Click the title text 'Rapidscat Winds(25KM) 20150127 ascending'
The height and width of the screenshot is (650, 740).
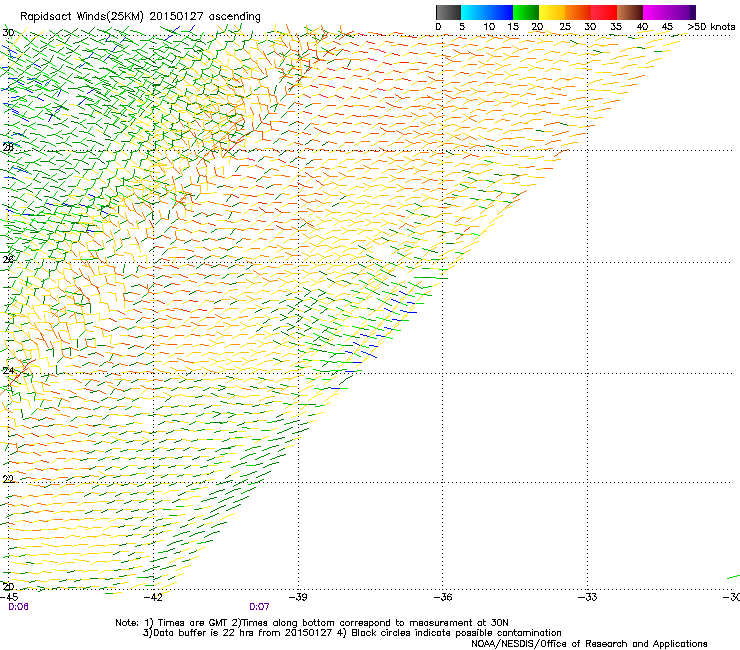(140, 17)
